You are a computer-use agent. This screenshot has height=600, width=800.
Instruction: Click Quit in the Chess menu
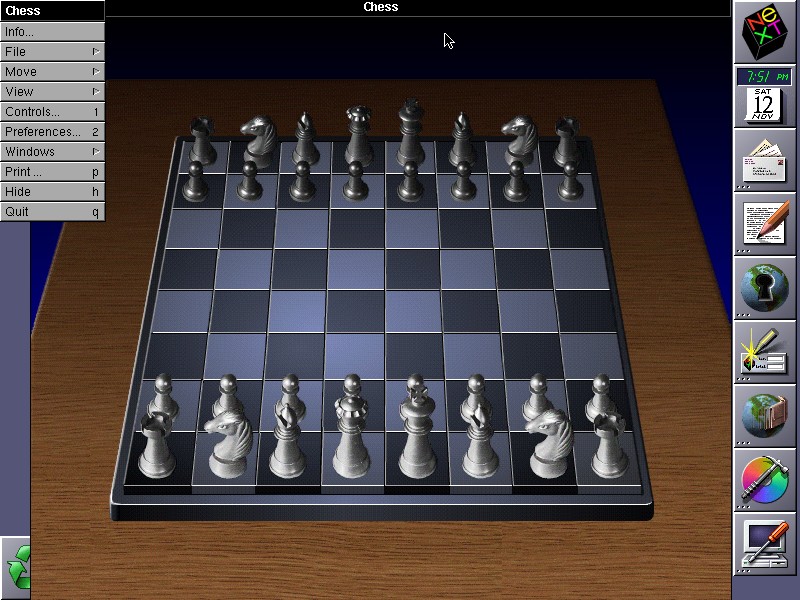point(52,211)
